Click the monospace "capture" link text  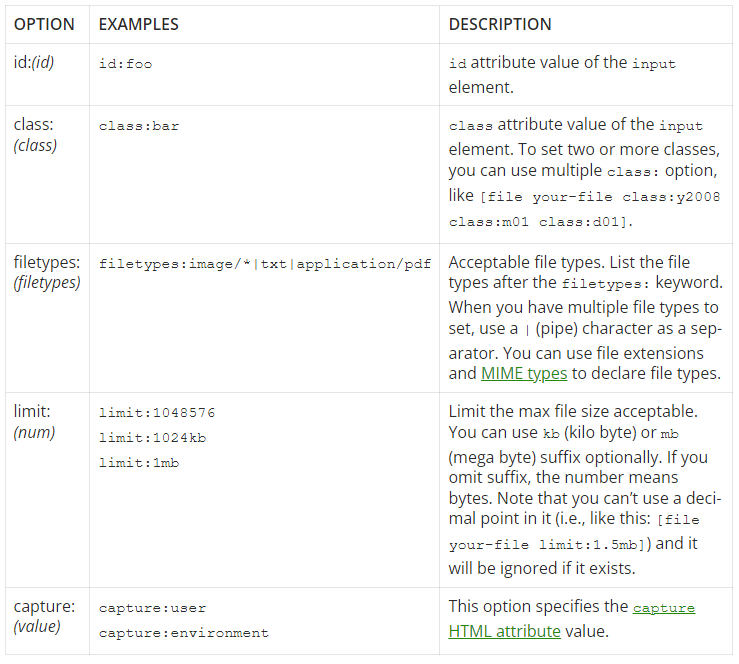(663, 607)
